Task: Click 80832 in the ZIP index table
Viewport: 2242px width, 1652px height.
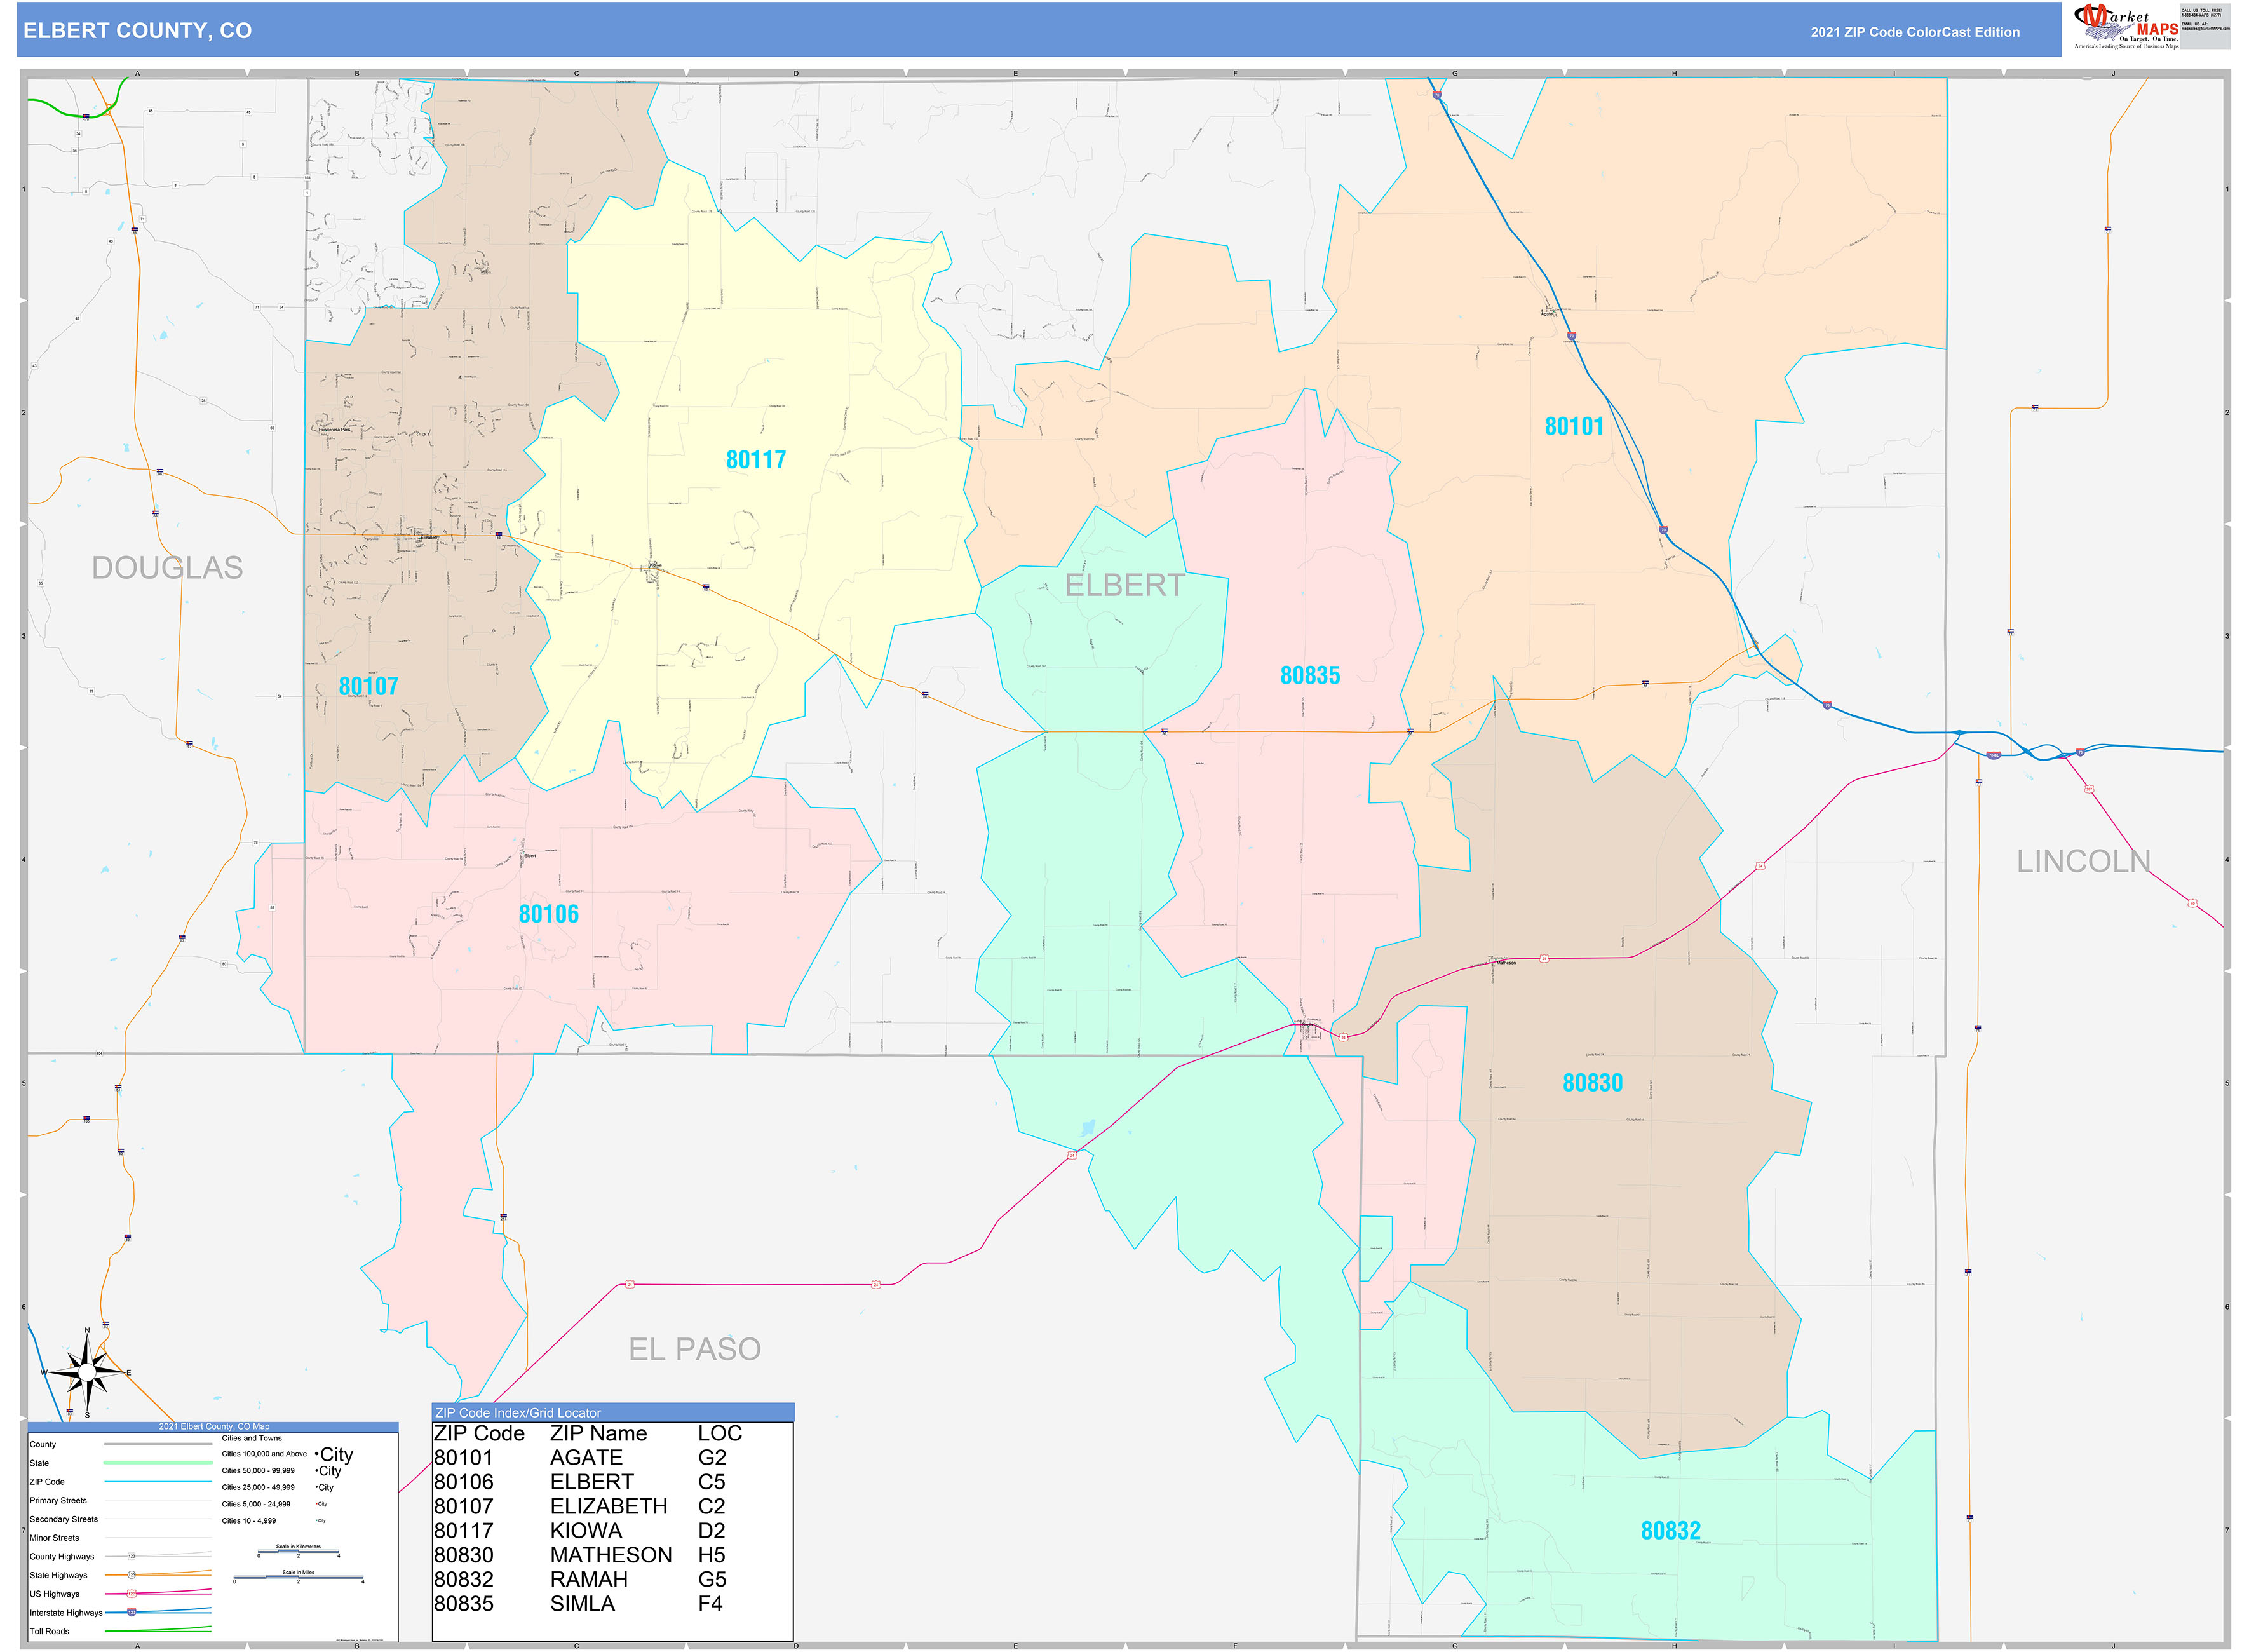Action: click(463, 1580)
